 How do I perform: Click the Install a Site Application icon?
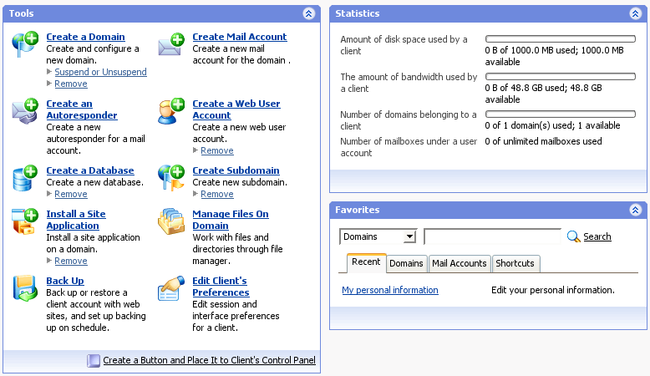tap(25, 221)
